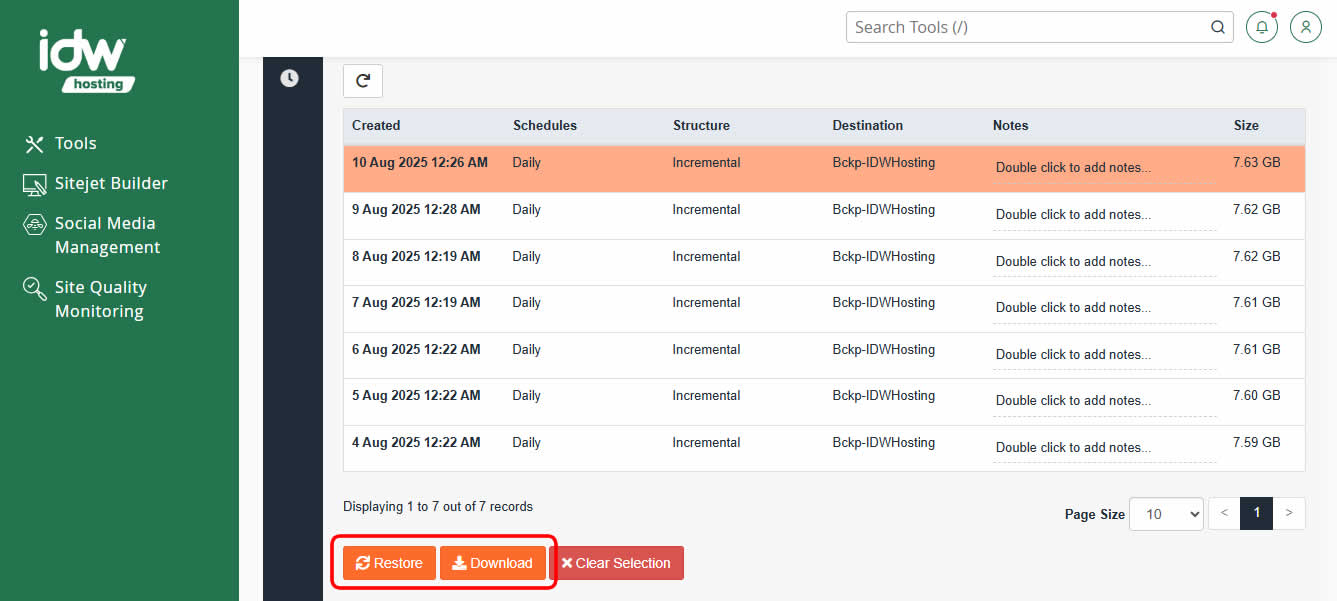Clear the current backup selection

coord(616,563)
